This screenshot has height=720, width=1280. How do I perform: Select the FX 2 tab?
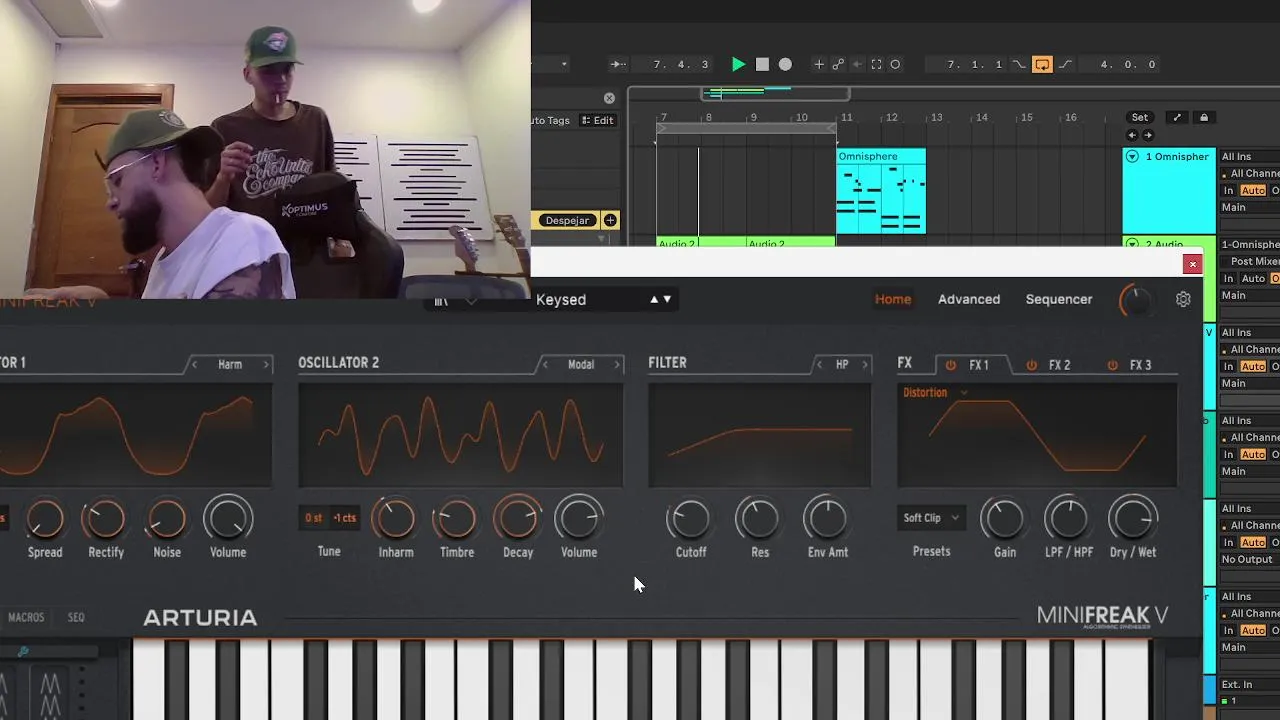tap(1059, 365)
